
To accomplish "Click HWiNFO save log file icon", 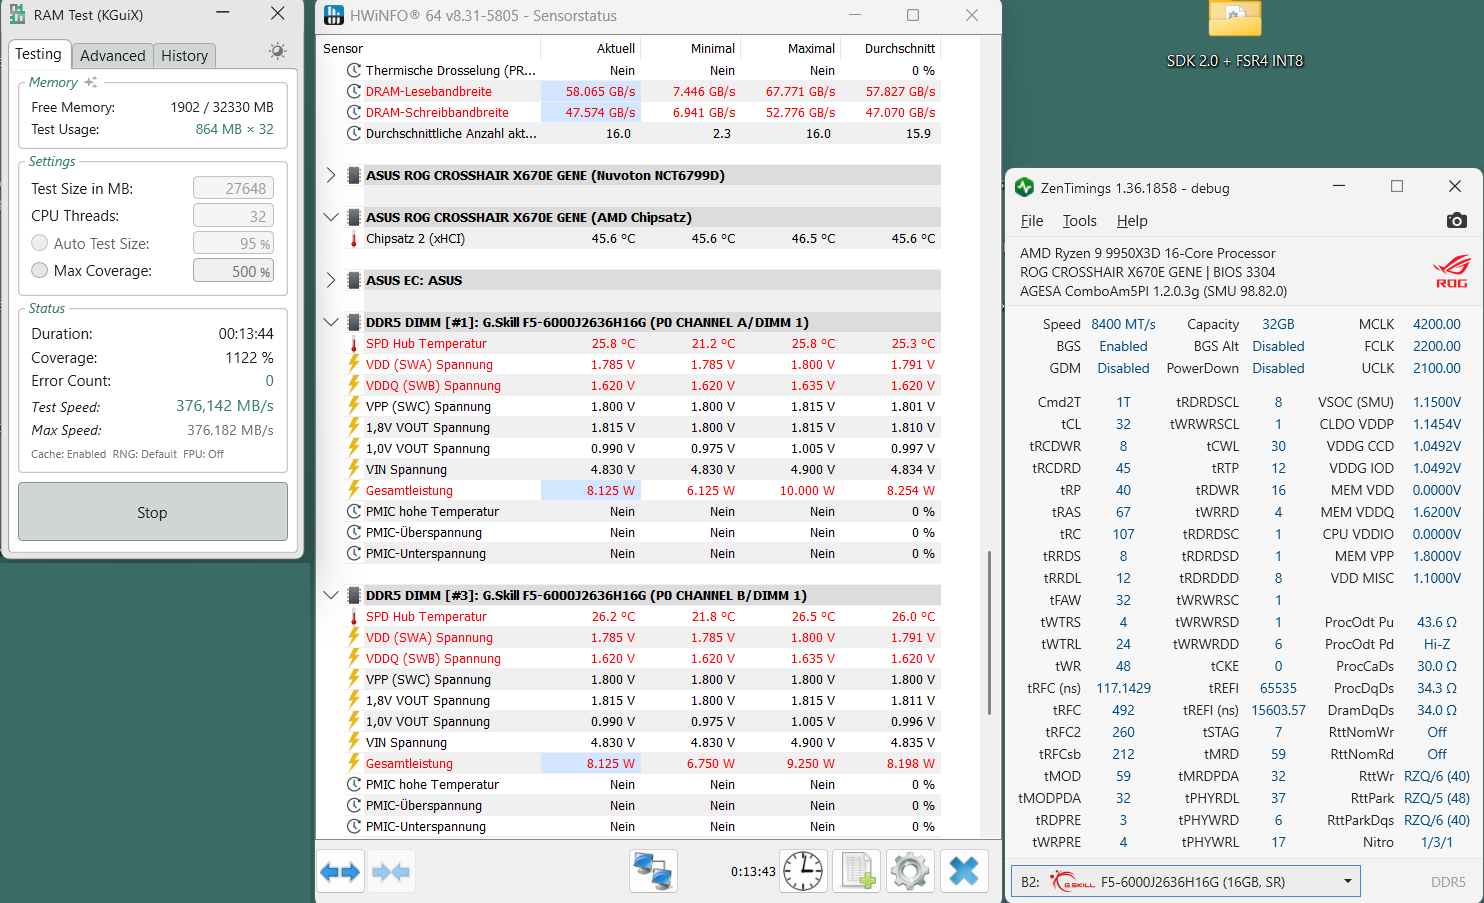I will pyautogui.click(x=857, y=871).
